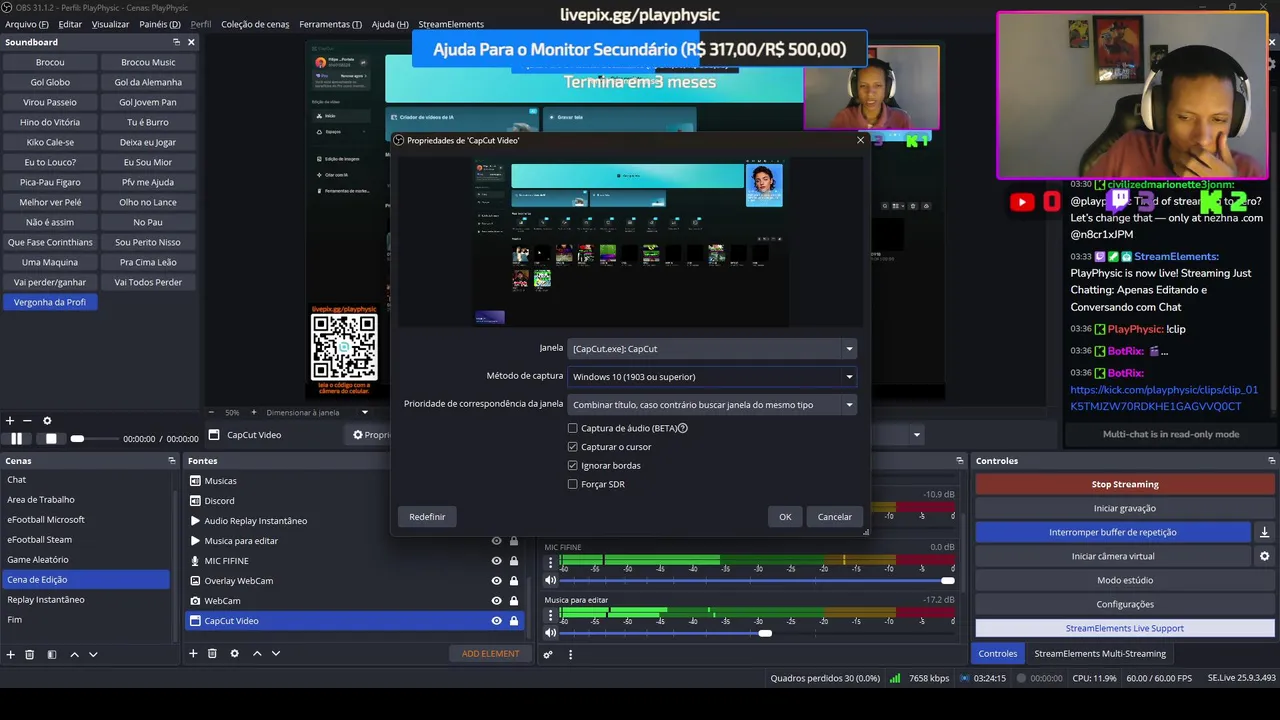Hide Overlay WebCam source with eye icon

click(496, 581)
